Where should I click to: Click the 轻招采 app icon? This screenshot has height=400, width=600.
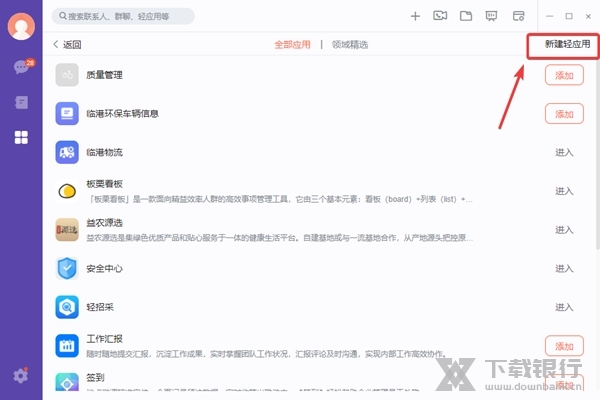click(67, 307)
